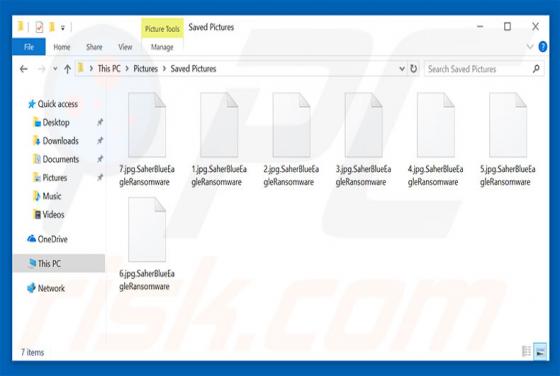Open Documents in the navigation pane
Image resolution: width=560 pixels, height=376 pixels.
pos(56,159)
